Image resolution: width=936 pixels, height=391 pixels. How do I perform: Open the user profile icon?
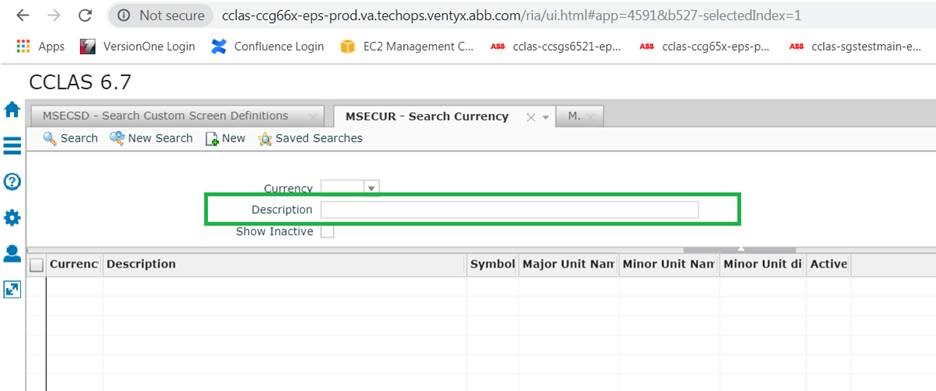pos(12,254)
